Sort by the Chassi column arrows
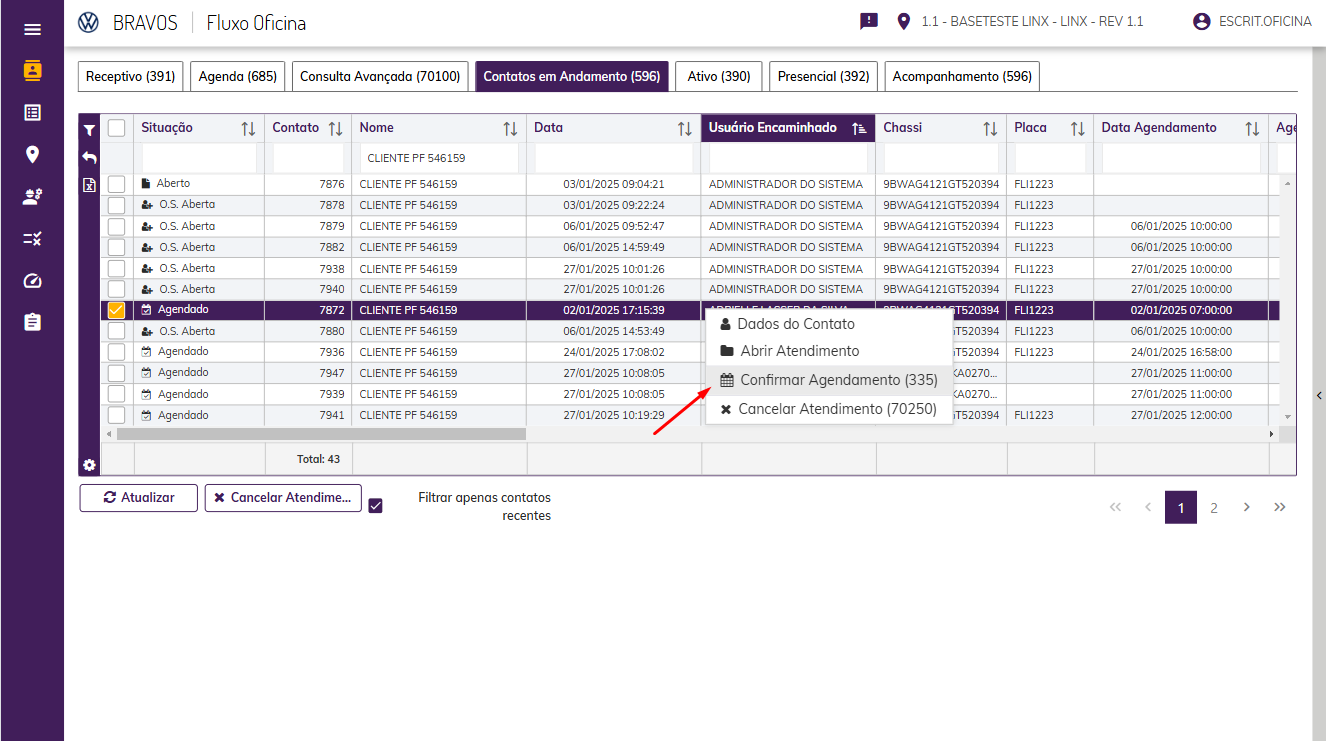Image resolution: width=1326 pixels, height=741 pixels. tap(990, 129)
